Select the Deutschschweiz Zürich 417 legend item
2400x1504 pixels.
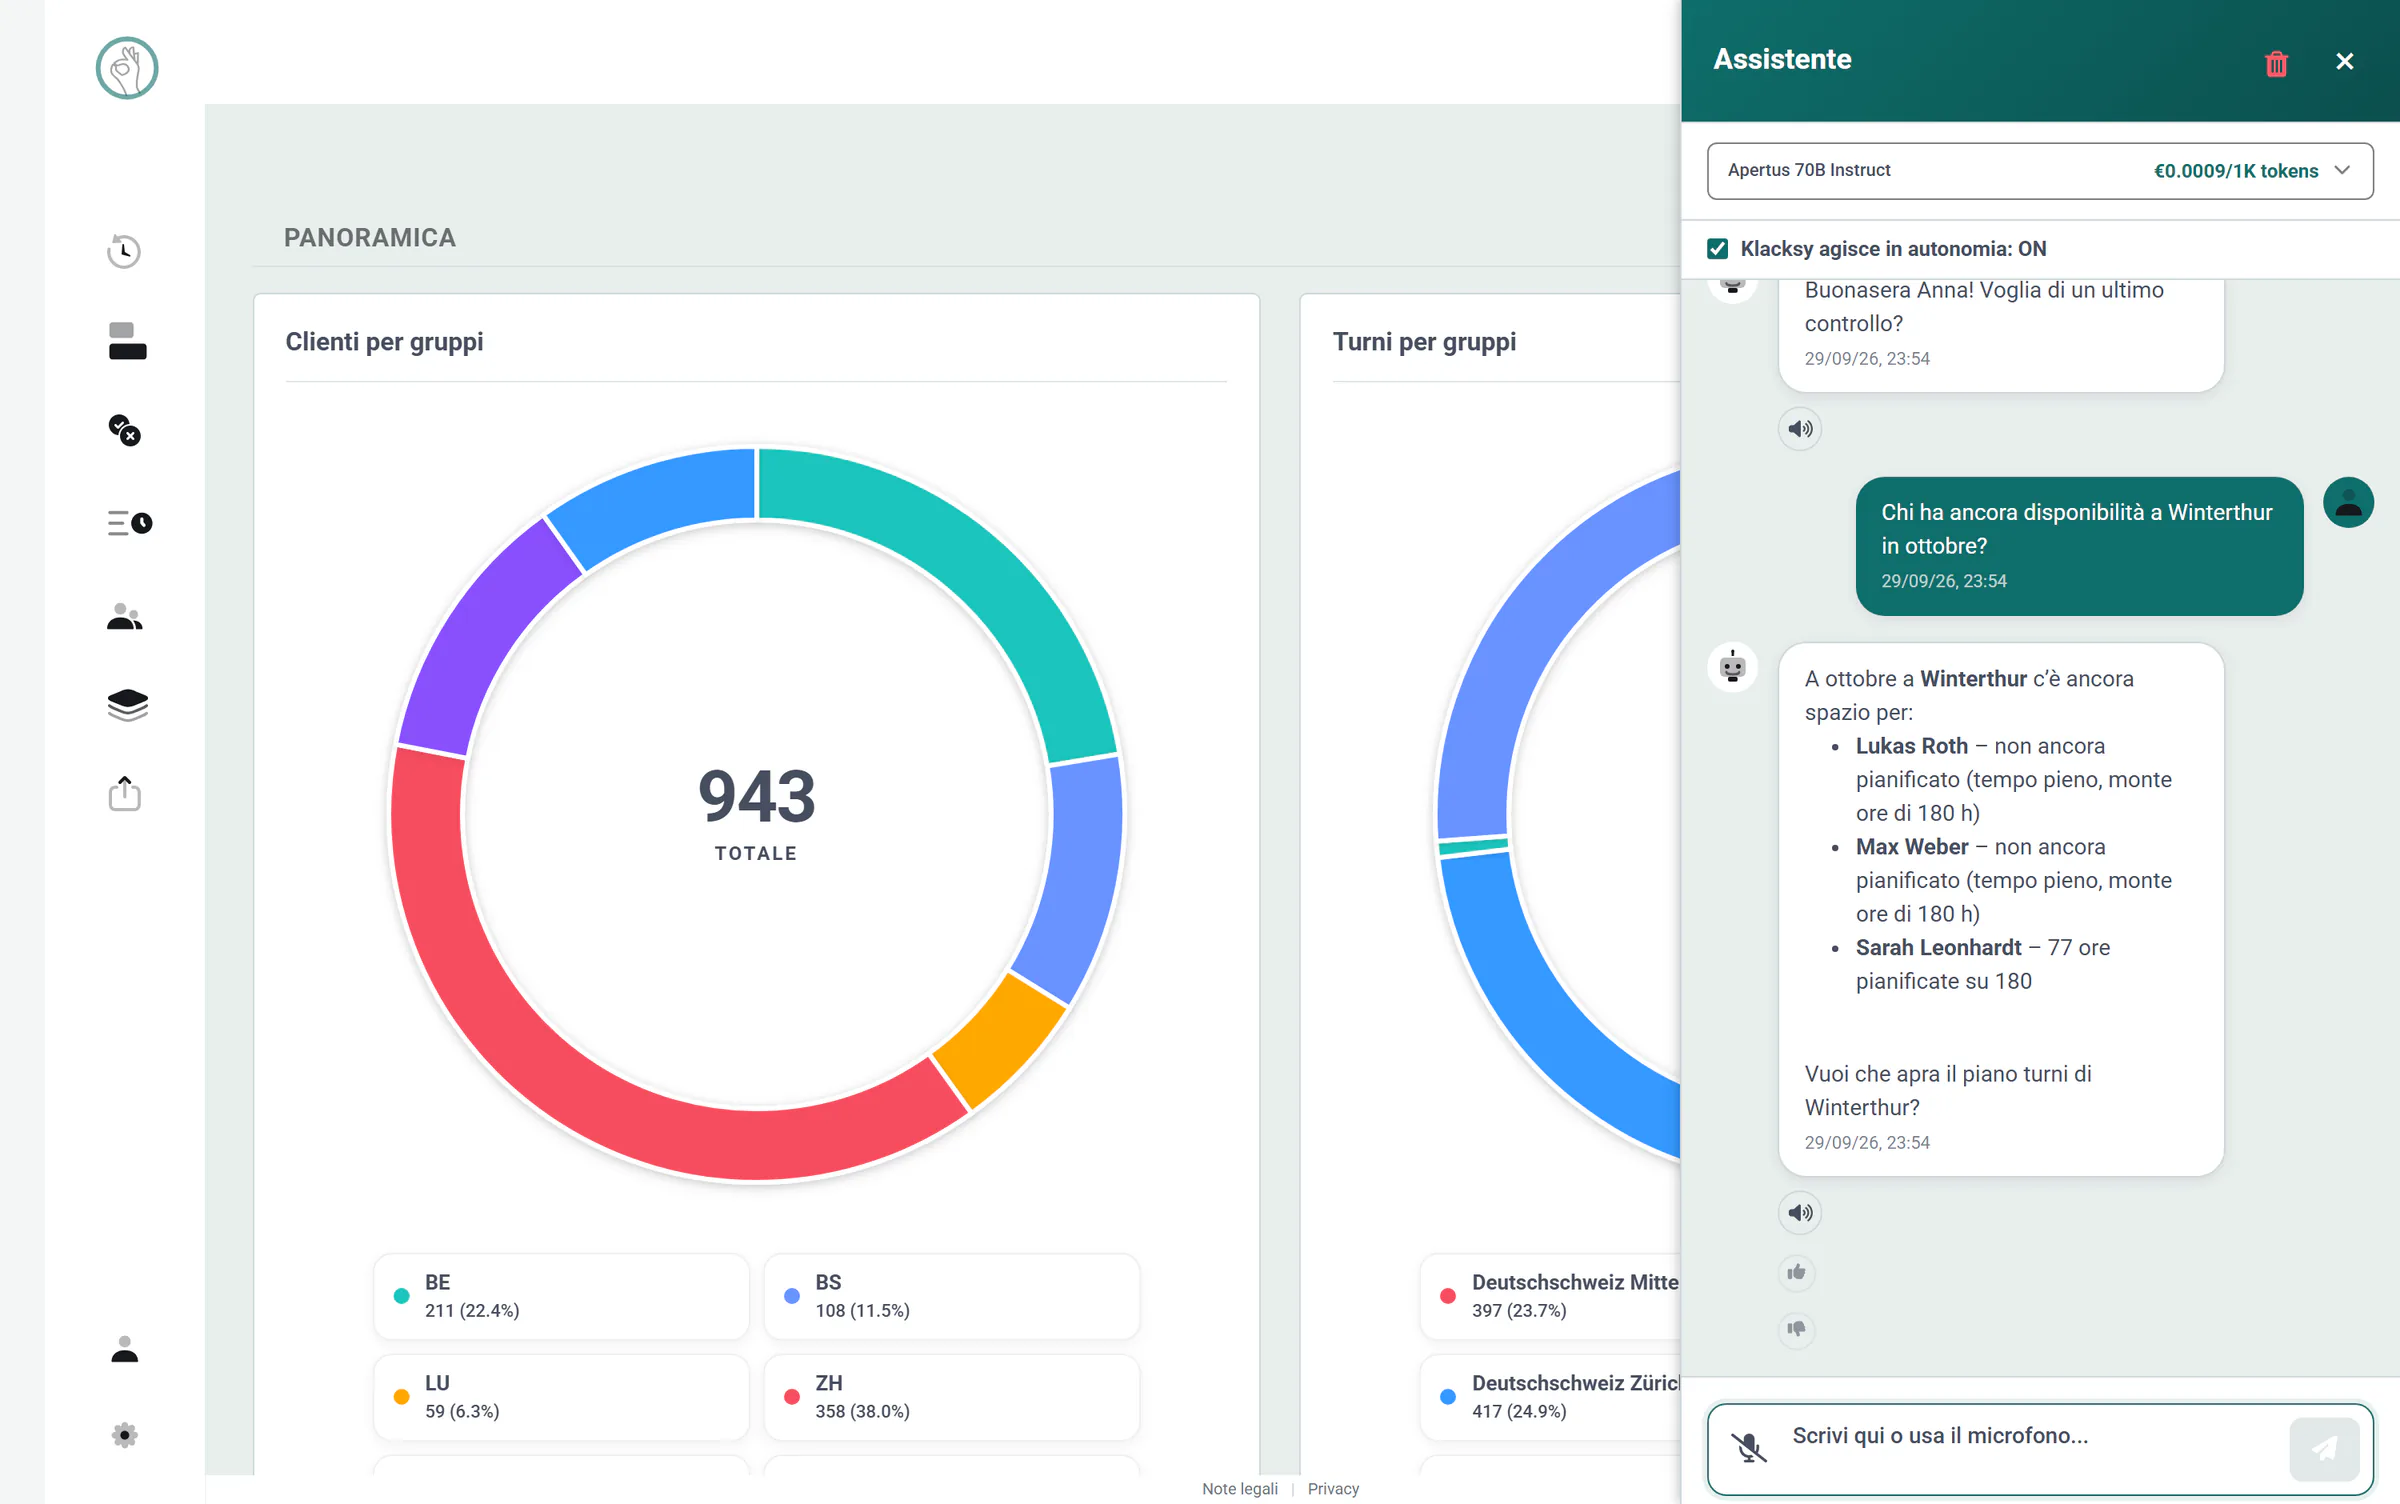1550,1397
